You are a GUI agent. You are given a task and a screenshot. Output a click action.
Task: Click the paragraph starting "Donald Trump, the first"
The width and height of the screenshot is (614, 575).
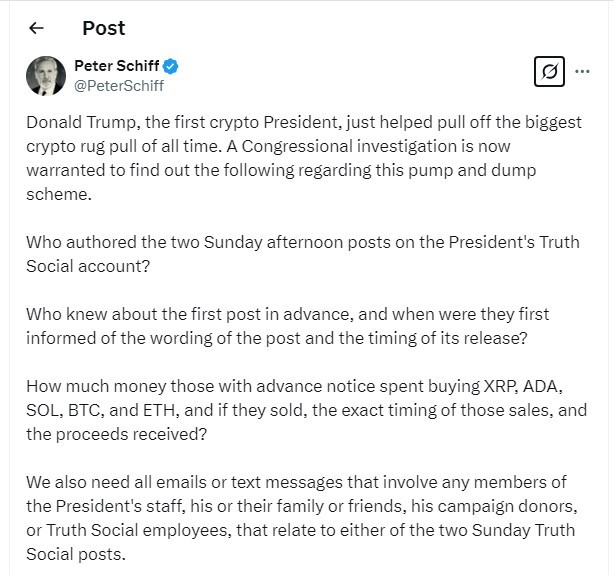(300, 148)
